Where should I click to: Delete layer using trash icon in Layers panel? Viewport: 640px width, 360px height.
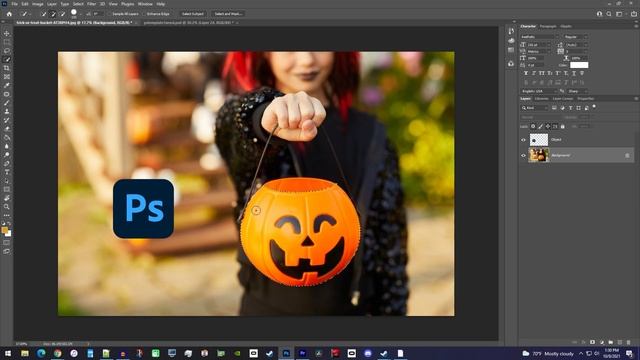point(629,342)
